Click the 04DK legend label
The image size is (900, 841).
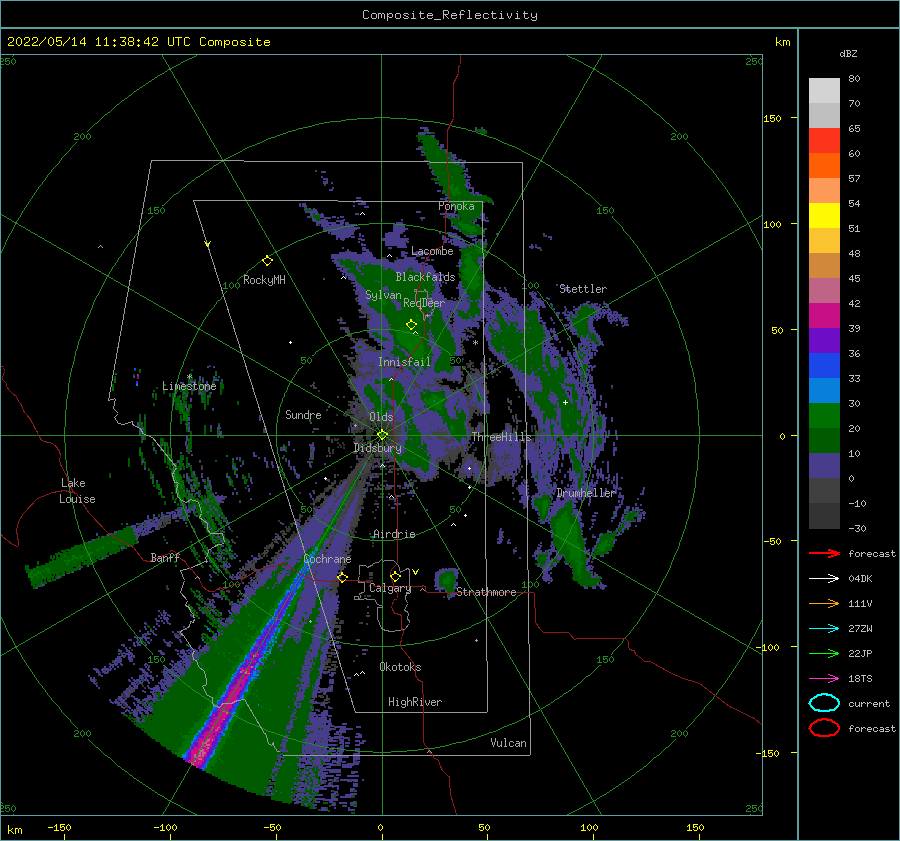point(860,578)
